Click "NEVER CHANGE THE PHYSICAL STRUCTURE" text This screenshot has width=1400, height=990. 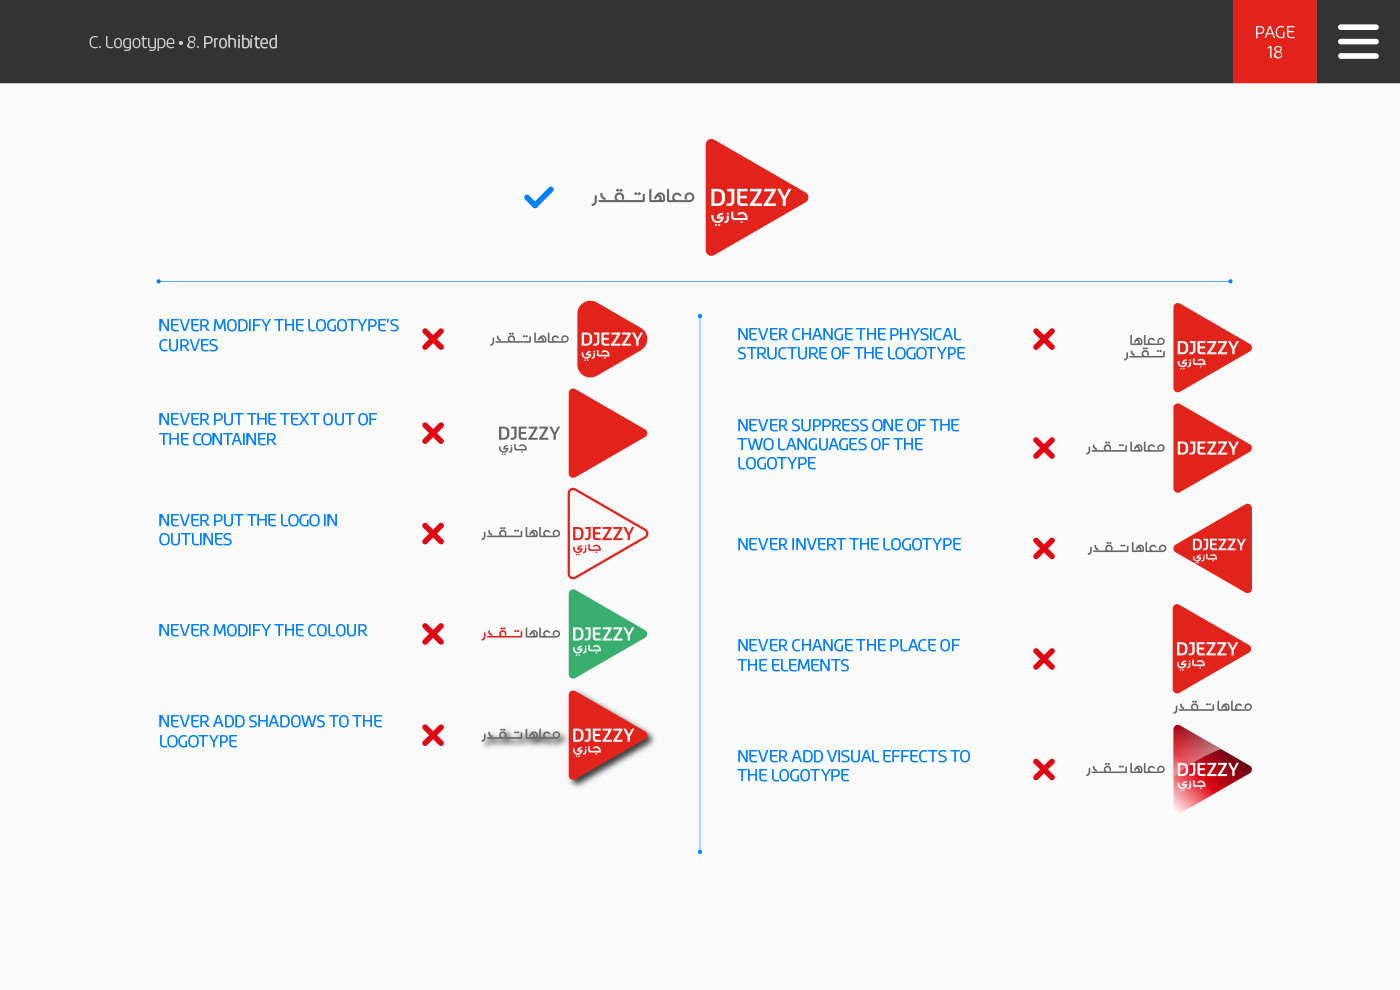tap(851, 344)
